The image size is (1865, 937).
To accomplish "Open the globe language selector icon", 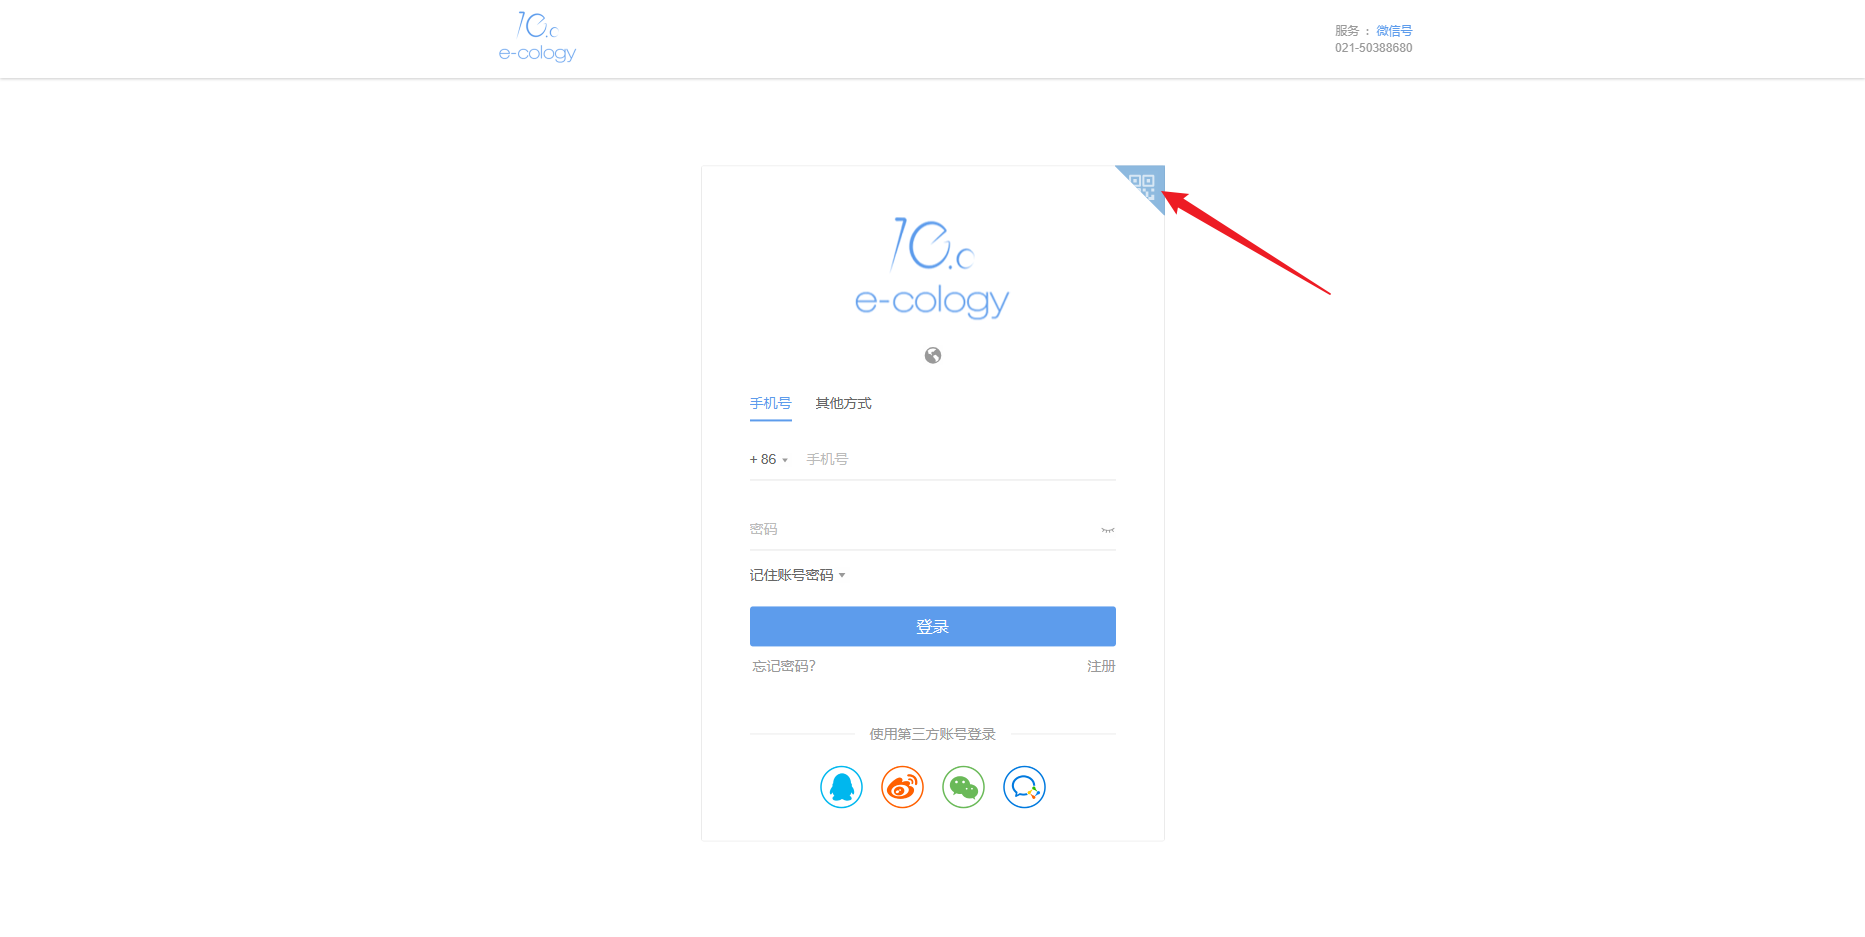I will 933,355.
